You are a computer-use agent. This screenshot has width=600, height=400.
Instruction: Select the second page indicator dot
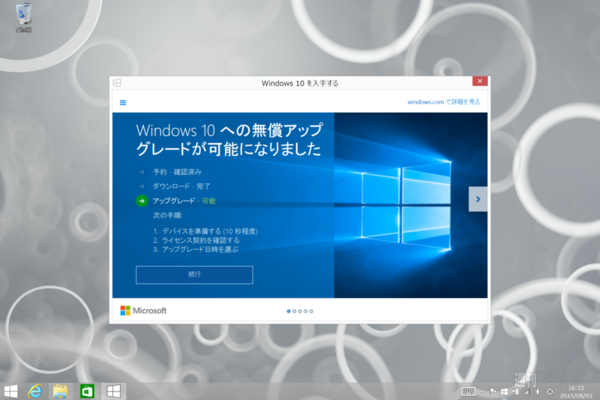pos(294,311)
